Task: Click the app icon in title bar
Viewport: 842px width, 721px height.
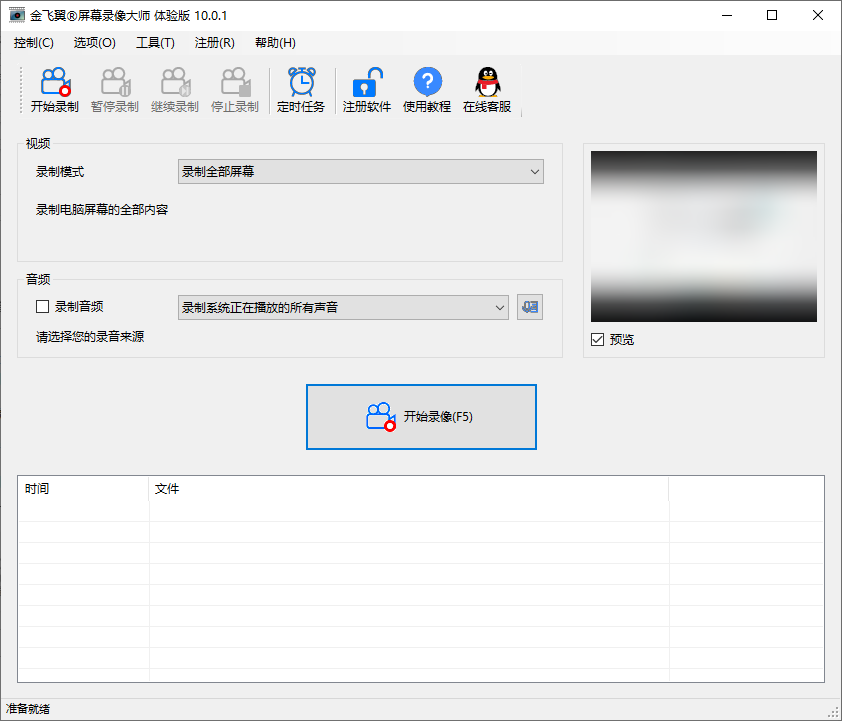Action: click(x=17, y=15)
